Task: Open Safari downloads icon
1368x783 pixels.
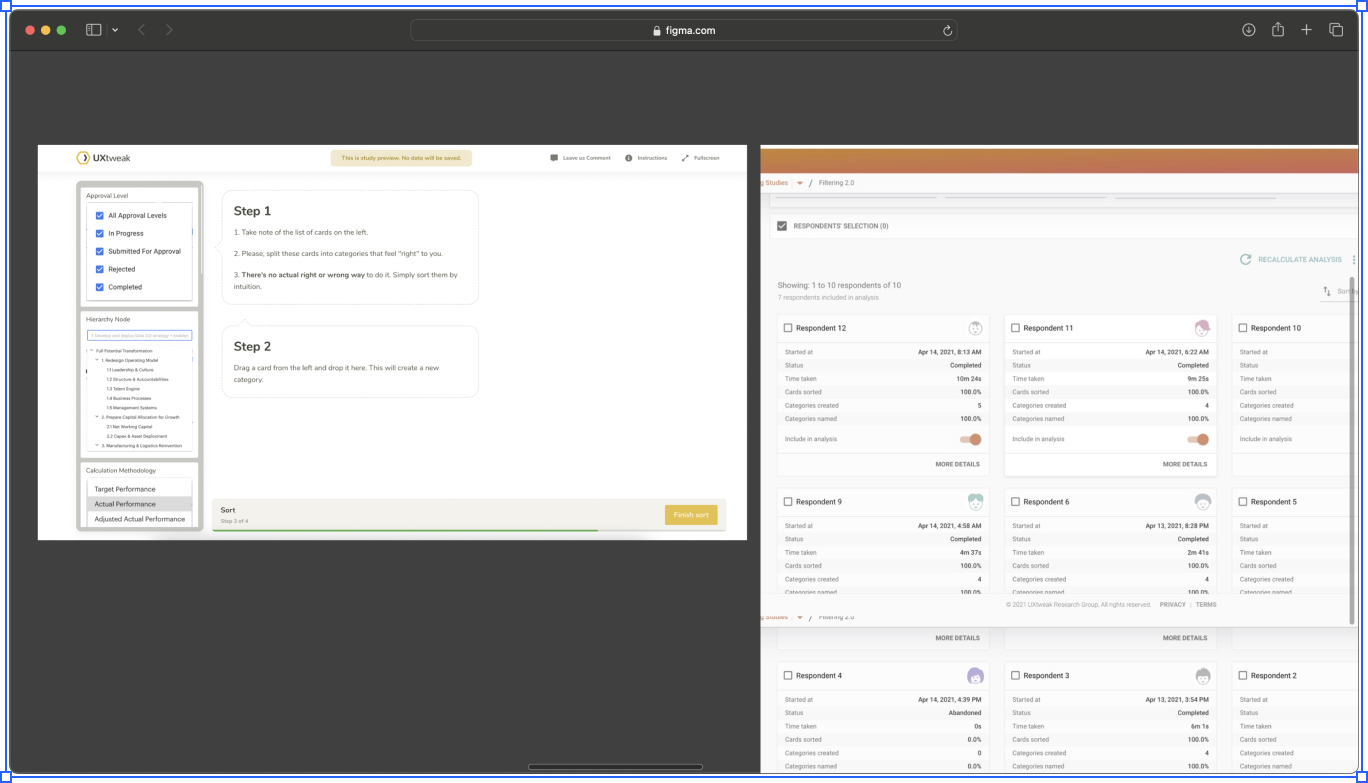Action: [x=1249, y=30]
